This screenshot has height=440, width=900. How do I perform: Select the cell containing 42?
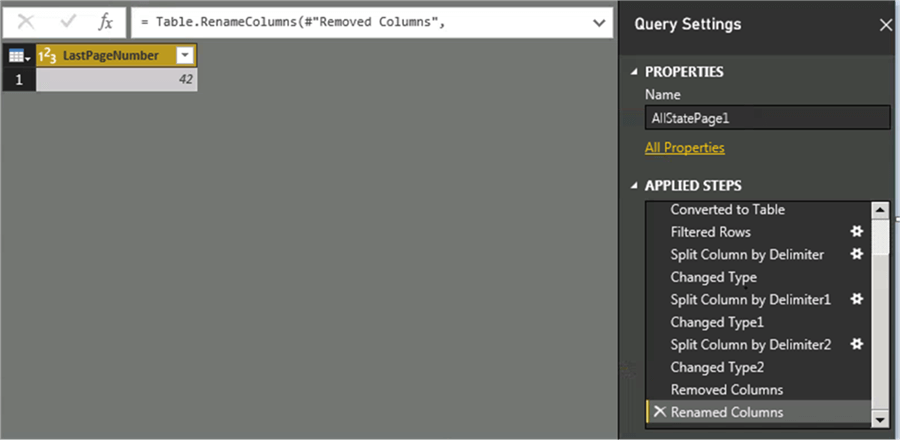tap(117, 79)
